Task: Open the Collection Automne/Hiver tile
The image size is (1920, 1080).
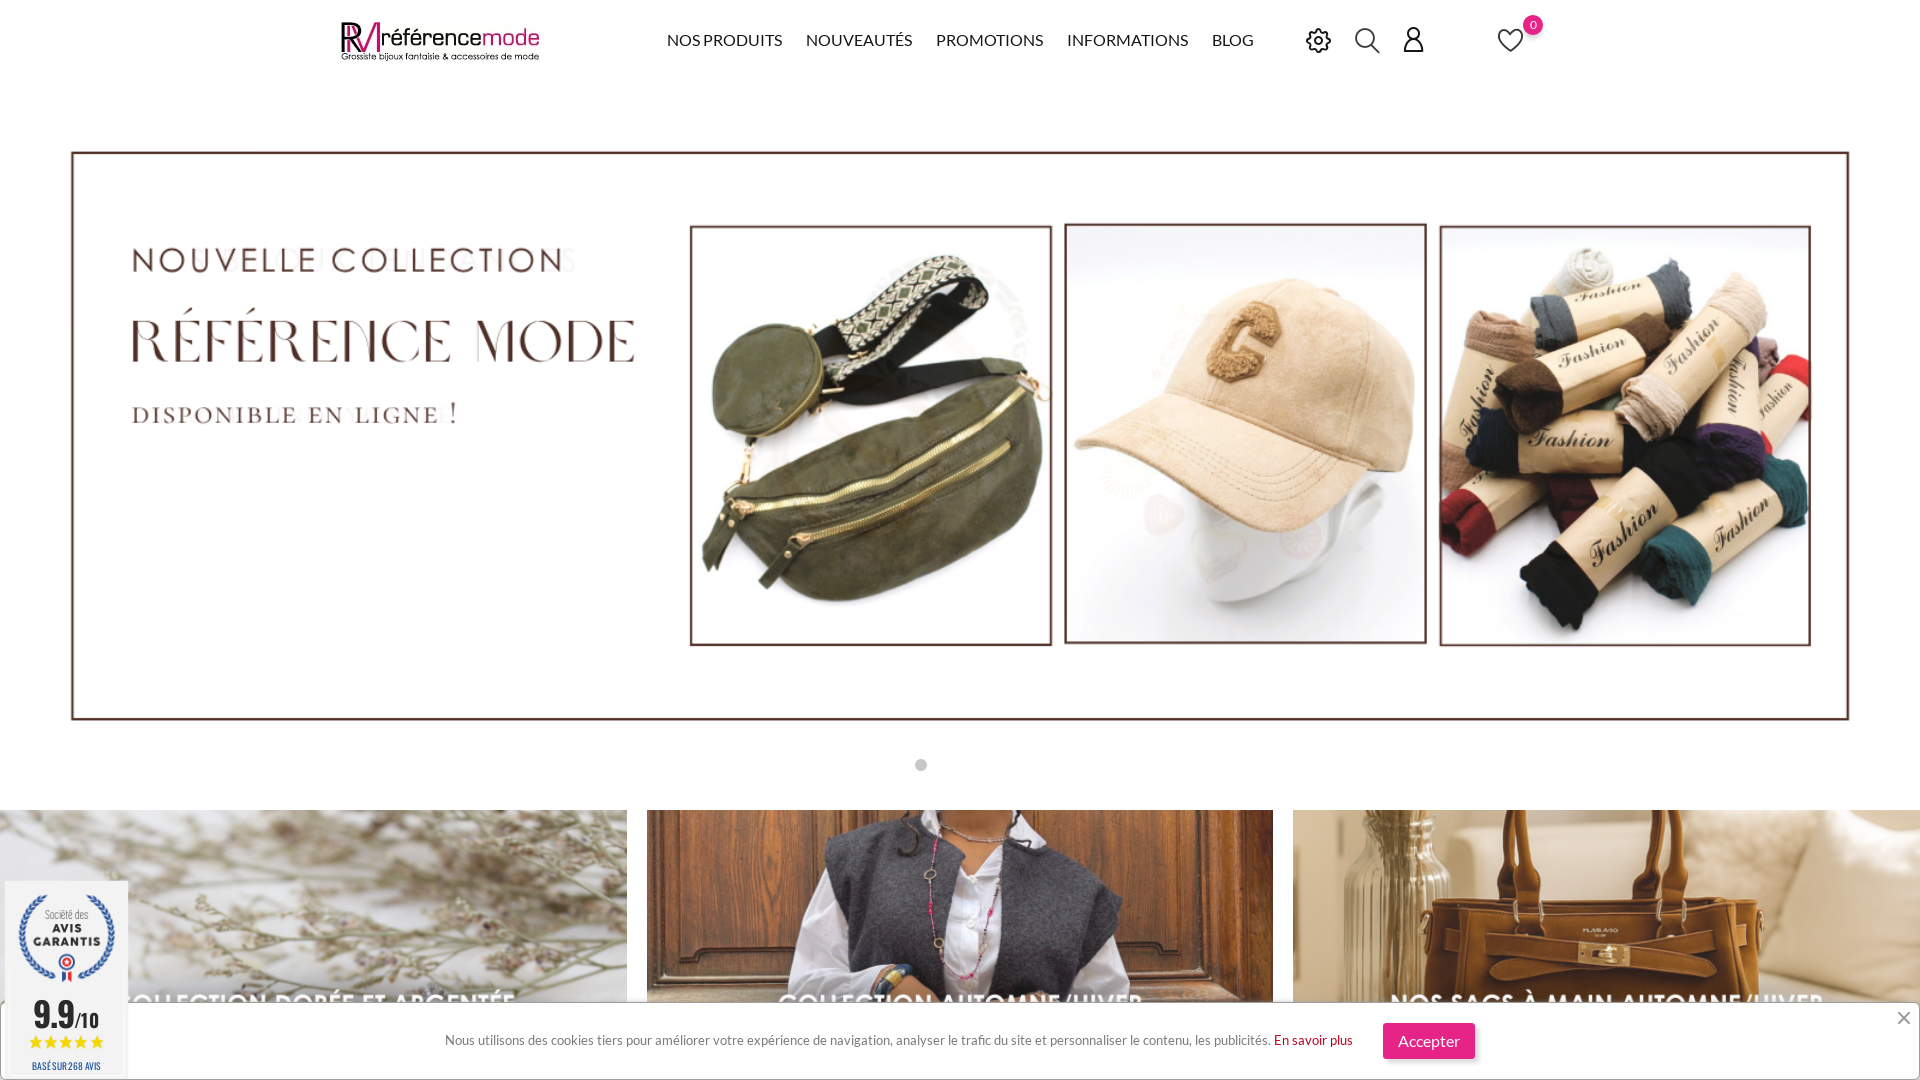Action: pos(960,905)
